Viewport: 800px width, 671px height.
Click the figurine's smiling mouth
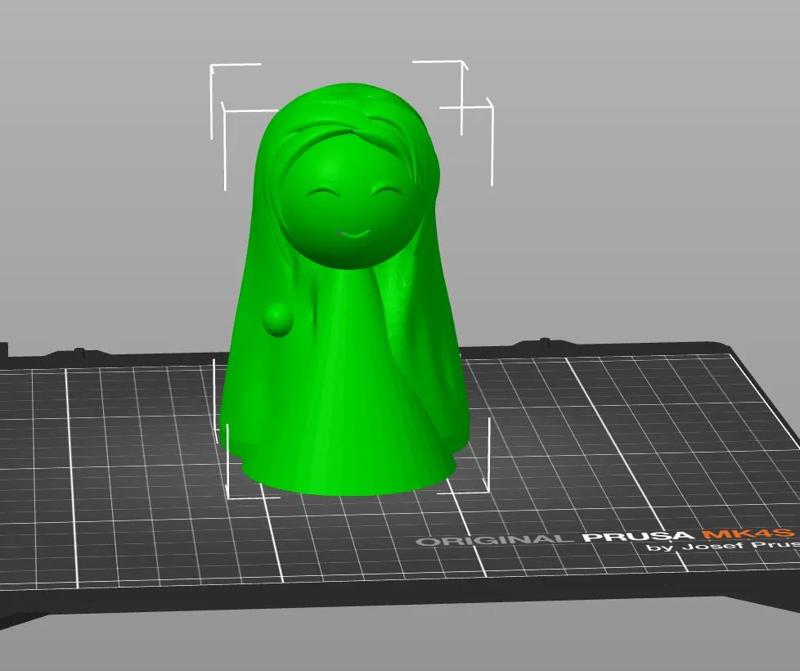(353, 234)
